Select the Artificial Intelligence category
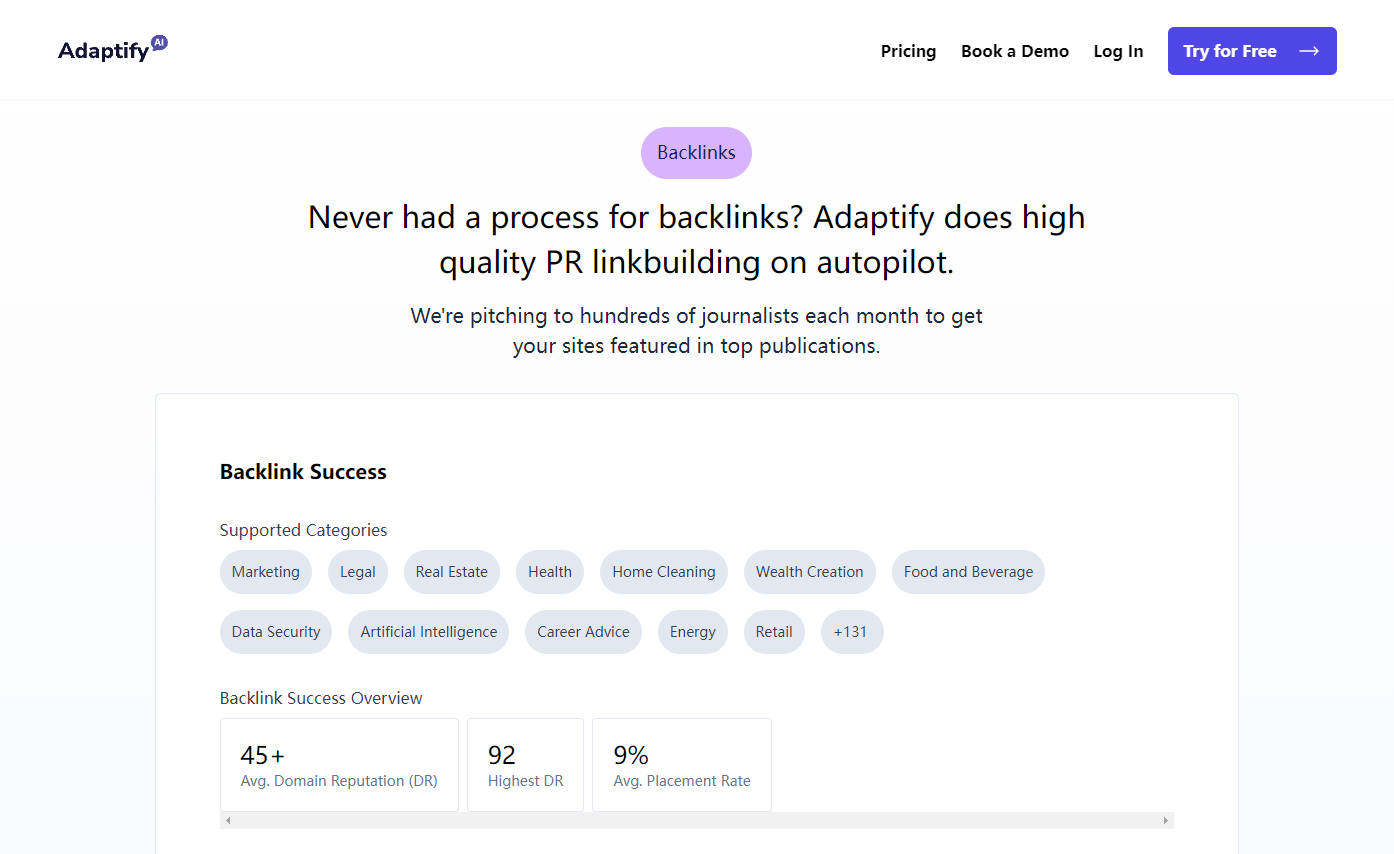Screen dimensions: 1394x854 click(x=428, y=631)
